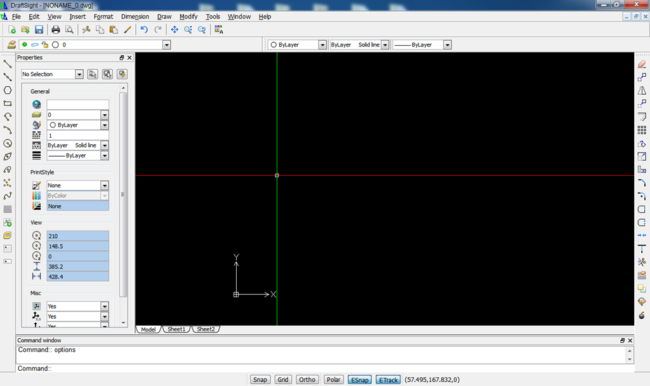Click the Grid button in the status bar

point(283,379)
